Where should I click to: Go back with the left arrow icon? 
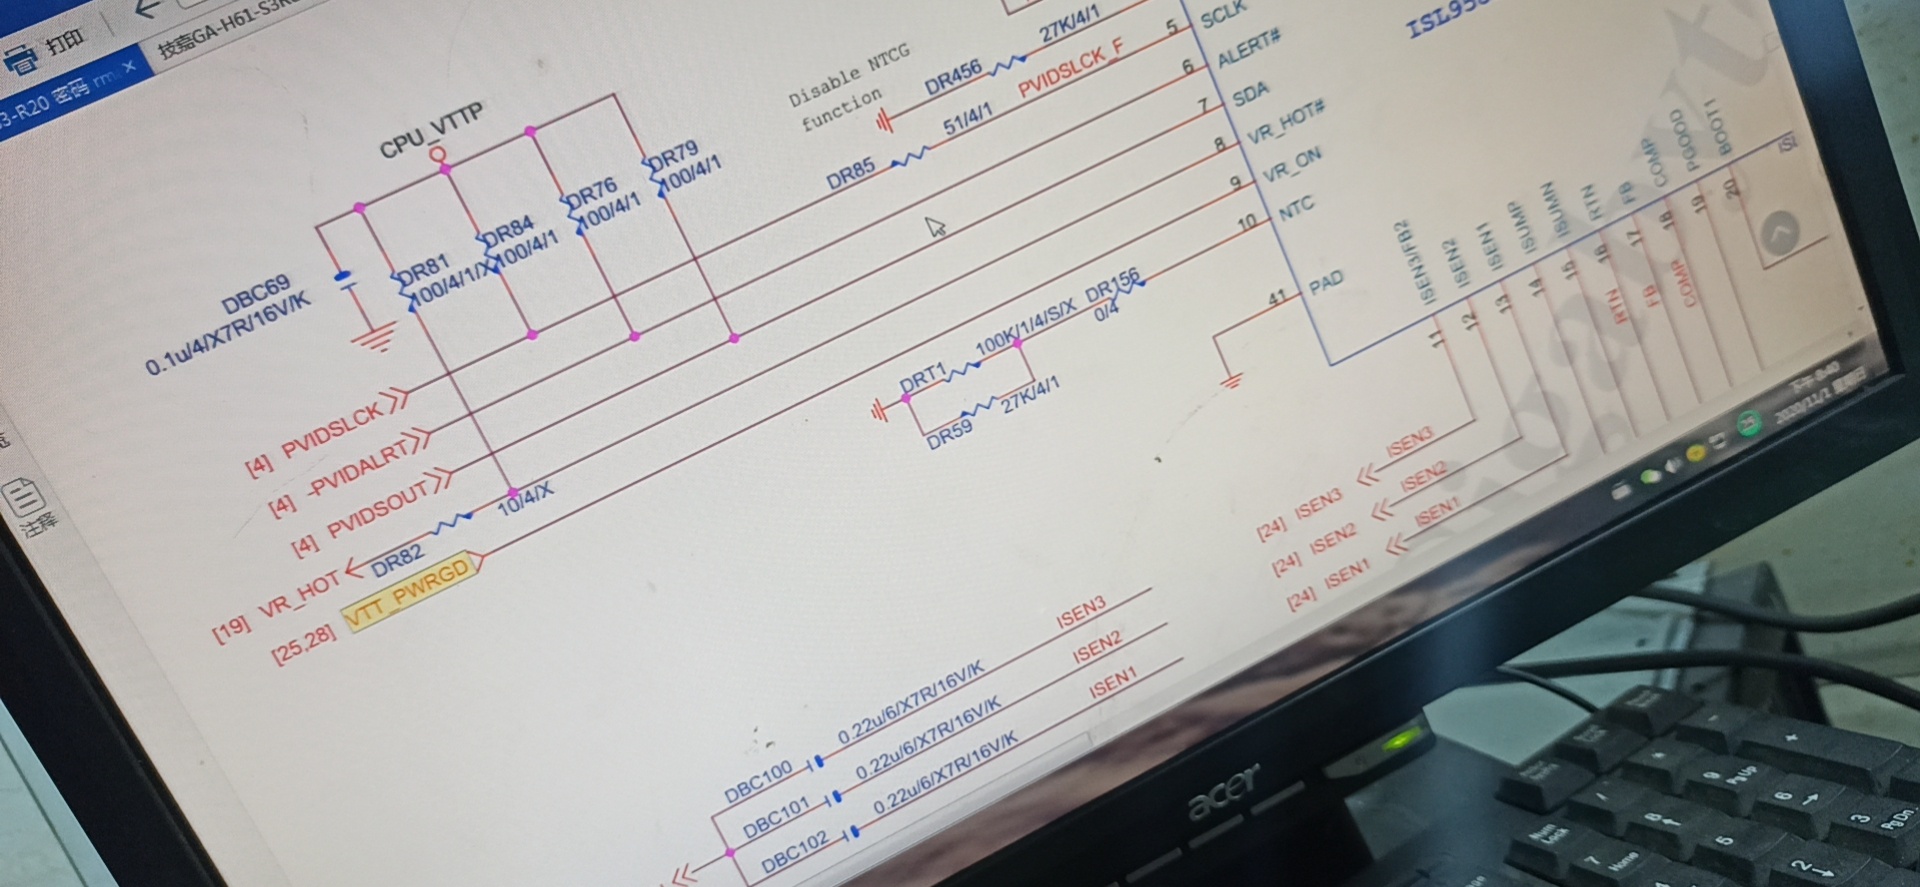147,10
